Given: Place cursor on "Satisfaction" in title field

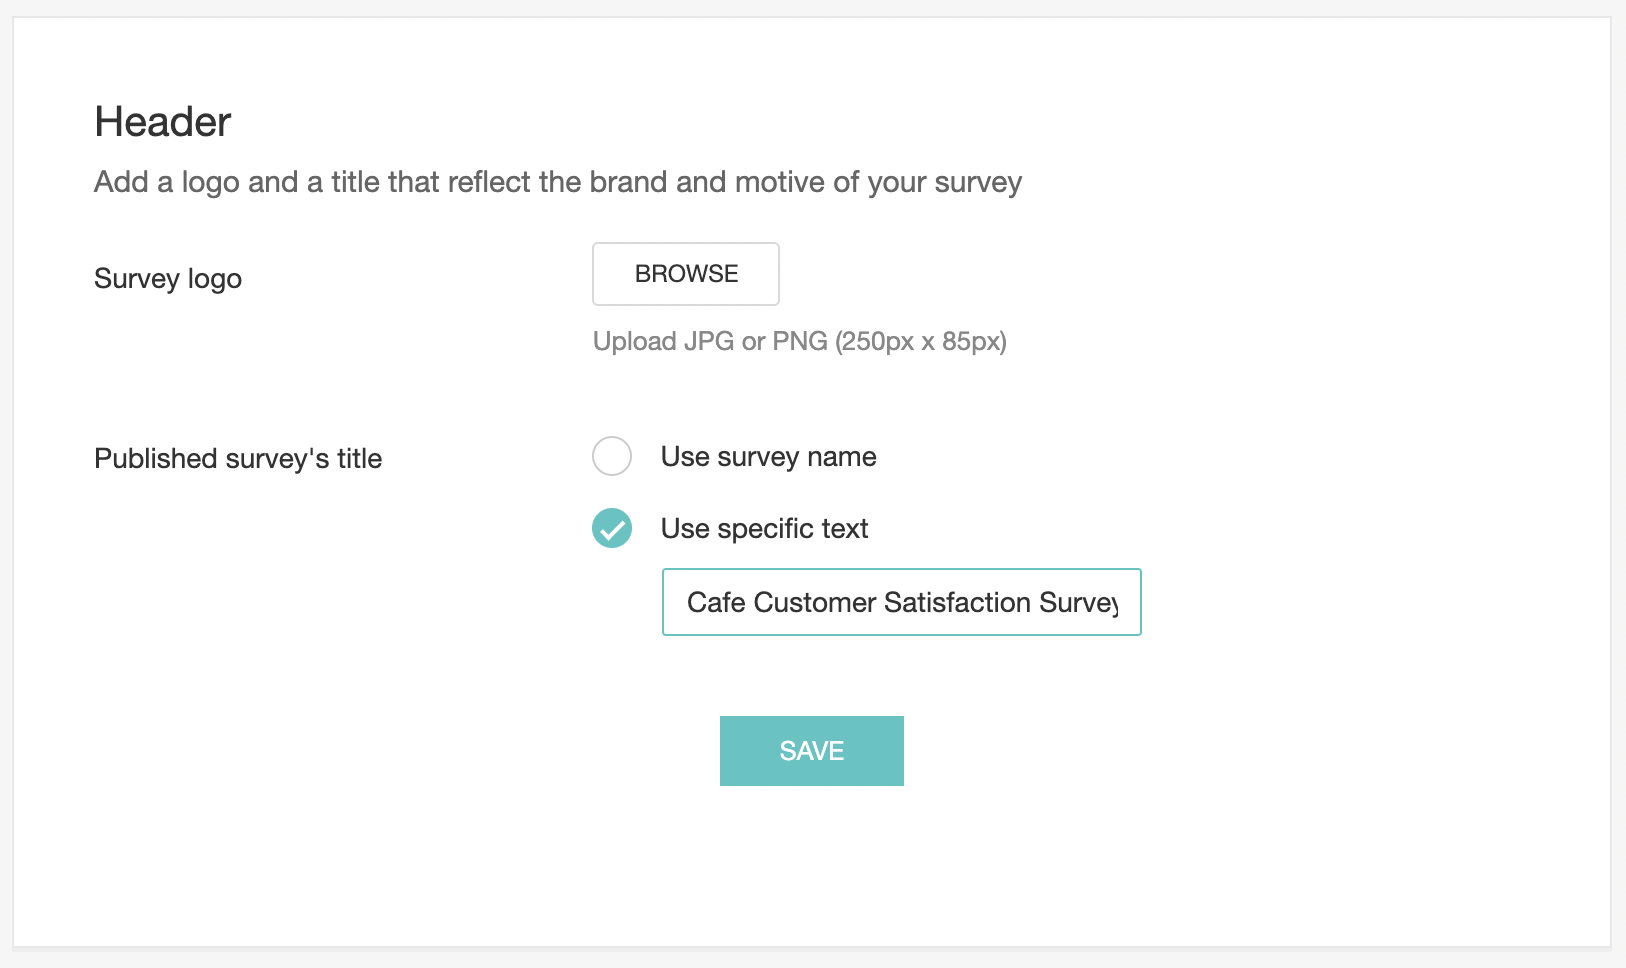Looking at the screenshot, I should (x=957, y=602).
